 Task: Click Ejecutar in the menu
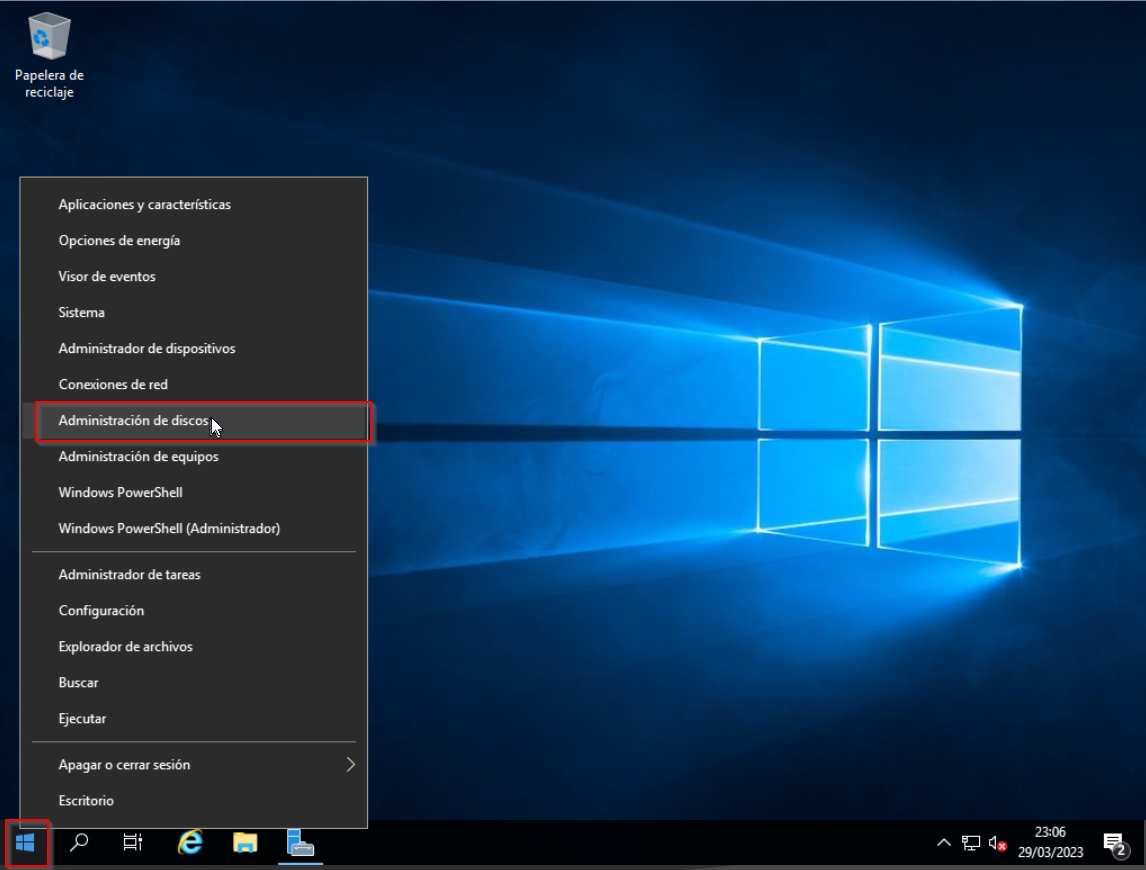[82, 719]
